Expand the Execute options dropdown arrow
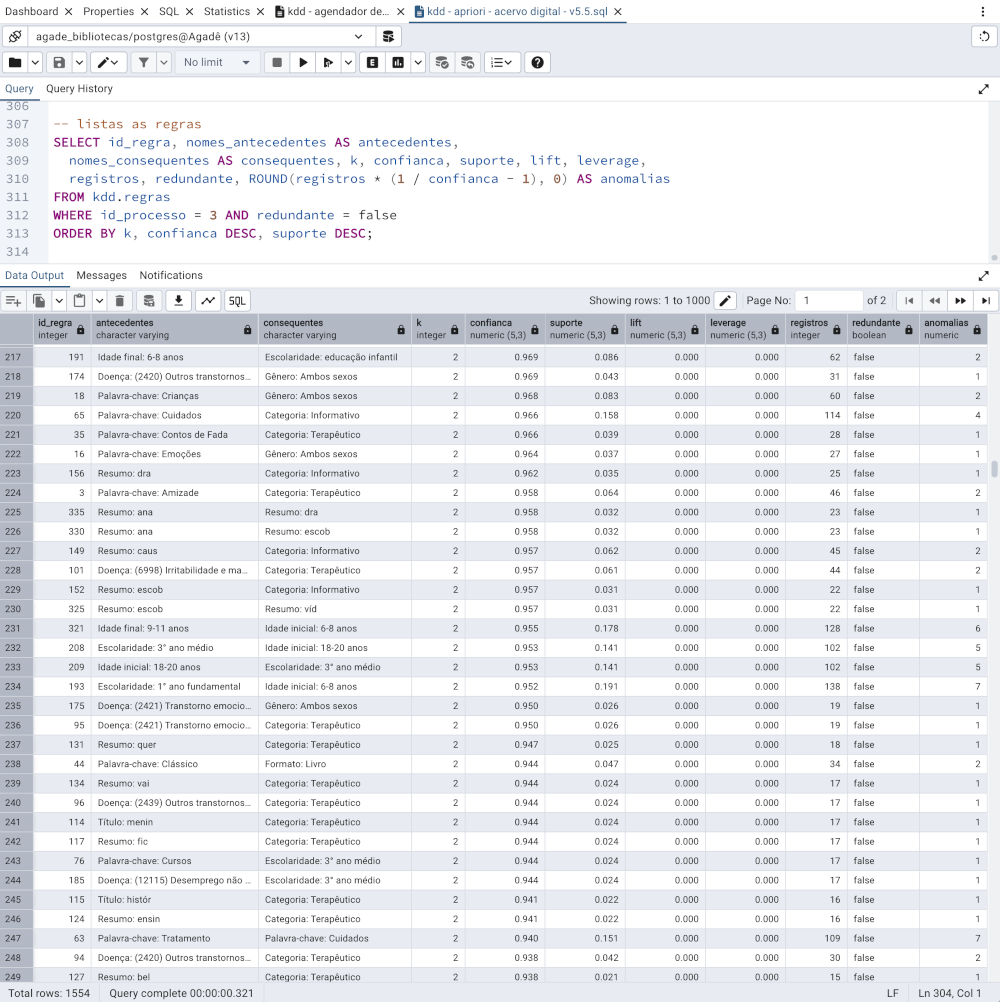1000x1002 pixels. [x=348, y=62]
